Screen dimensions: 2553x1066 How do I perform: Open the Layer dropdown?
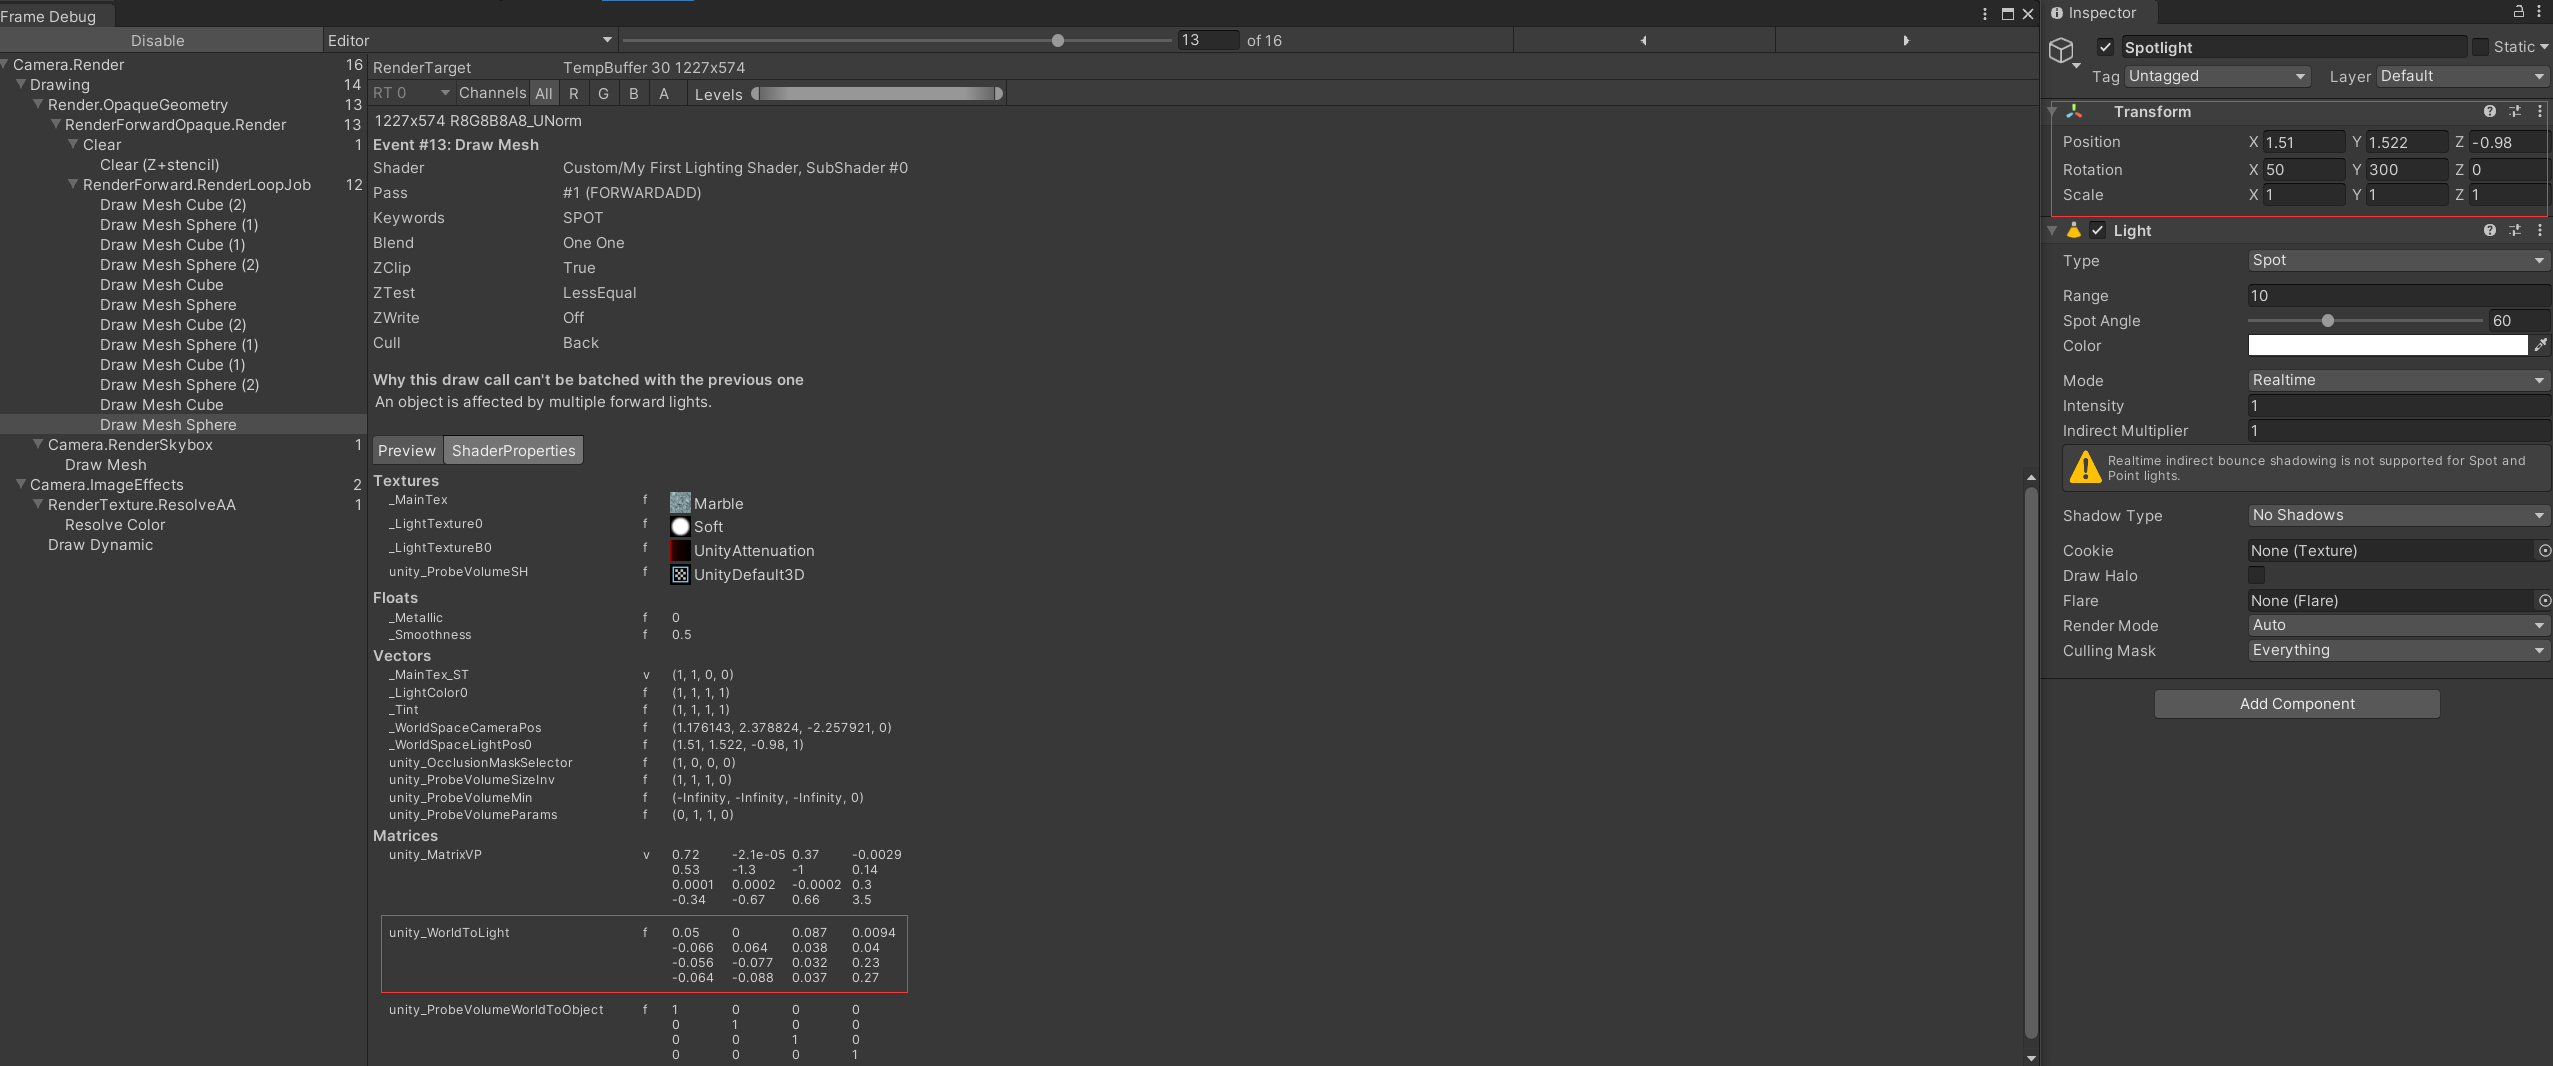[2462, 76]
